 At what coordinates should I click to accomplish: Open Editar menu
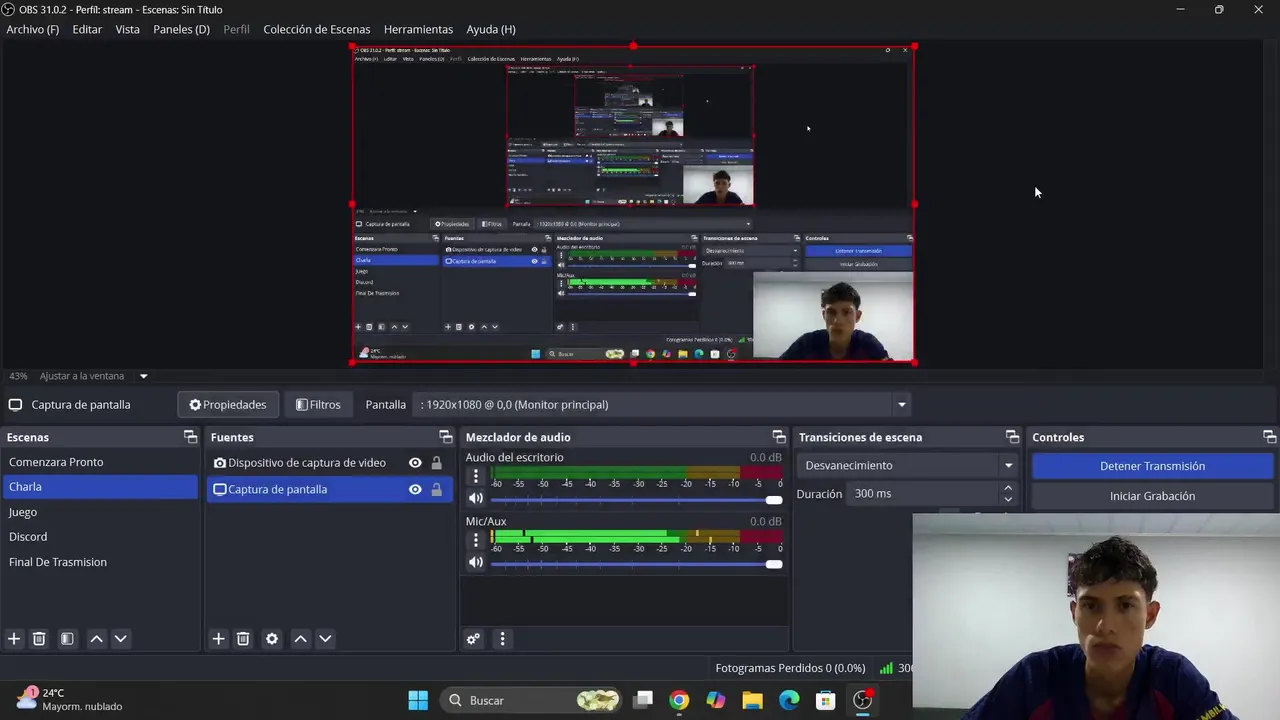coord(87,29)
